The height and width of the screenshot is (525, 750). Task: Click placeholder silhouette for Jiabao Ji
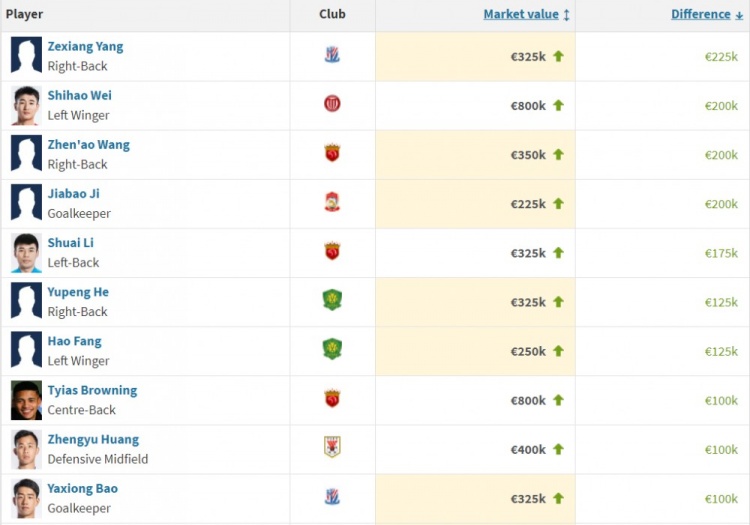coord(26,204)
